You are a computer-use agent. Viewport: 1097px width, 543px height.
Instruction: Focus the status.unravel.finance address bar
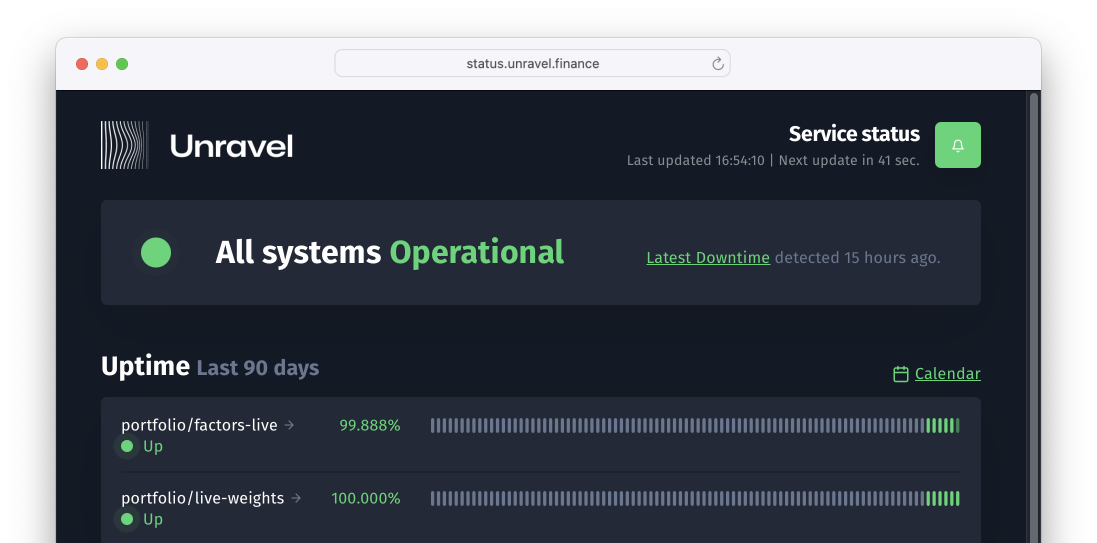pyautogui.click(x=532, y=64)
